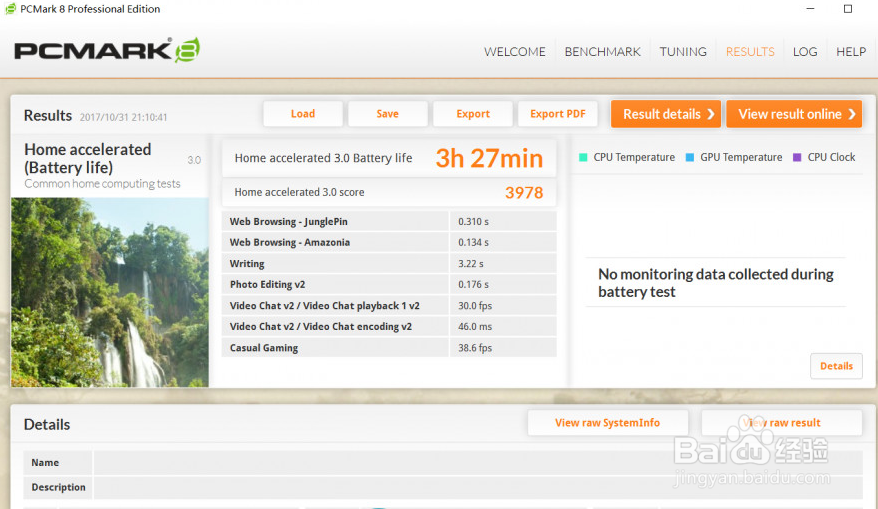Select the Photo Editing v2 row
The height and width of the screenshot is (509, 878).
point(389,284)
